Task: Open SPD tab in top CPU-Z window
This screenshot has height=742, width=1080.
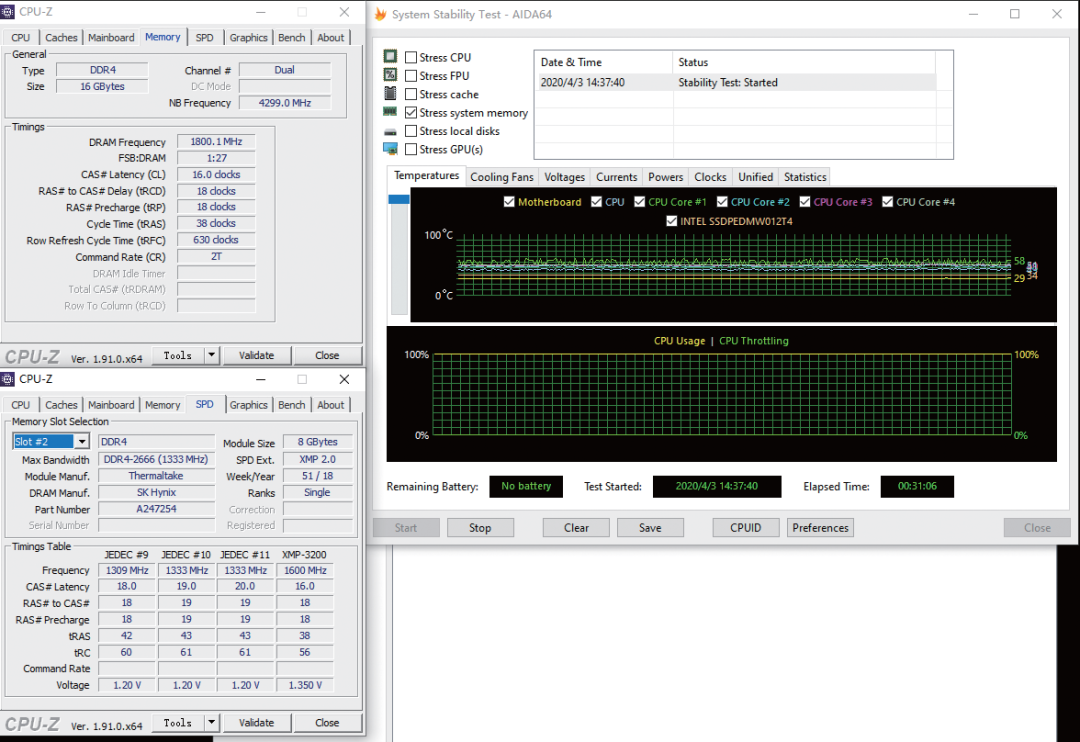Action: pos(205,38)
